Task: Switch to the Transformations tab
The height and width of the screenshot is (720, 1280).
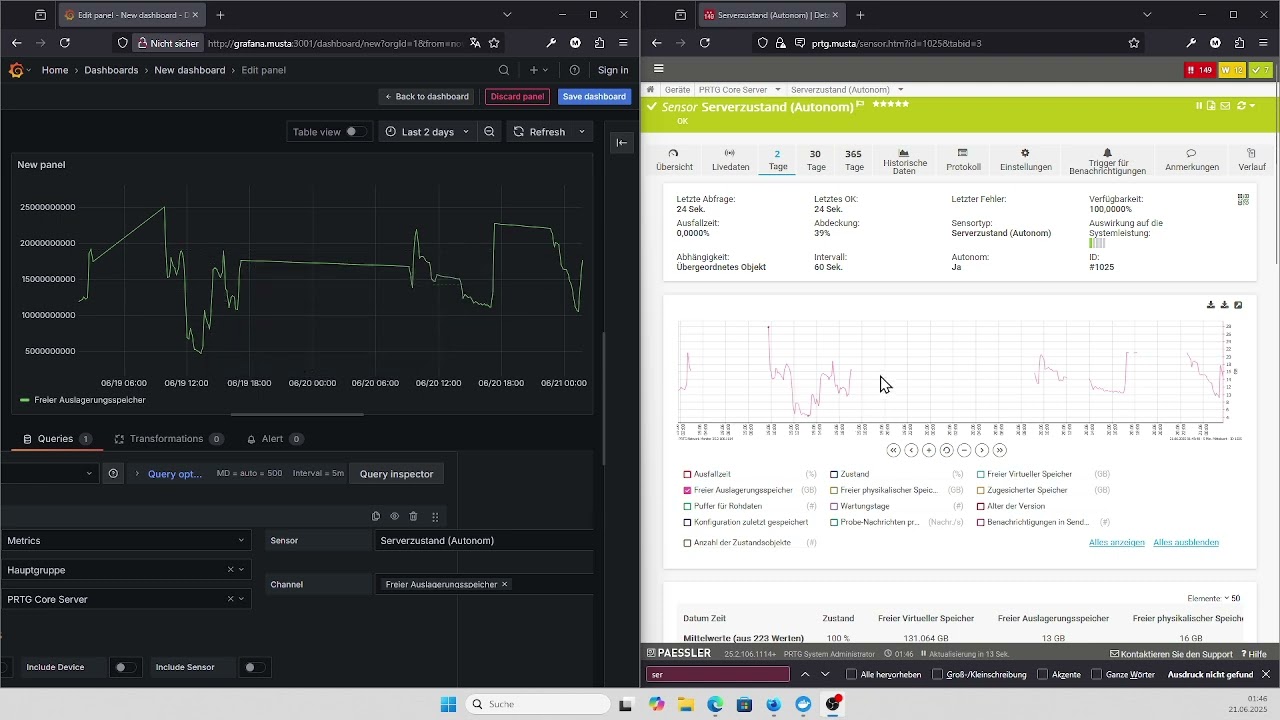Action: pos(168,439)
